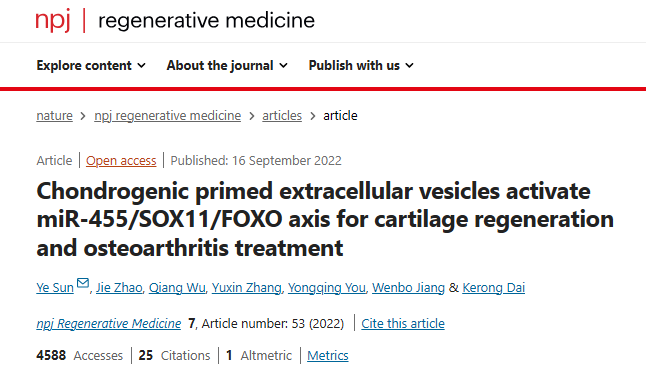This screenshot has width=646, height=383.
Task: View author Yuxin Zhang details
Action: point(246,287)
